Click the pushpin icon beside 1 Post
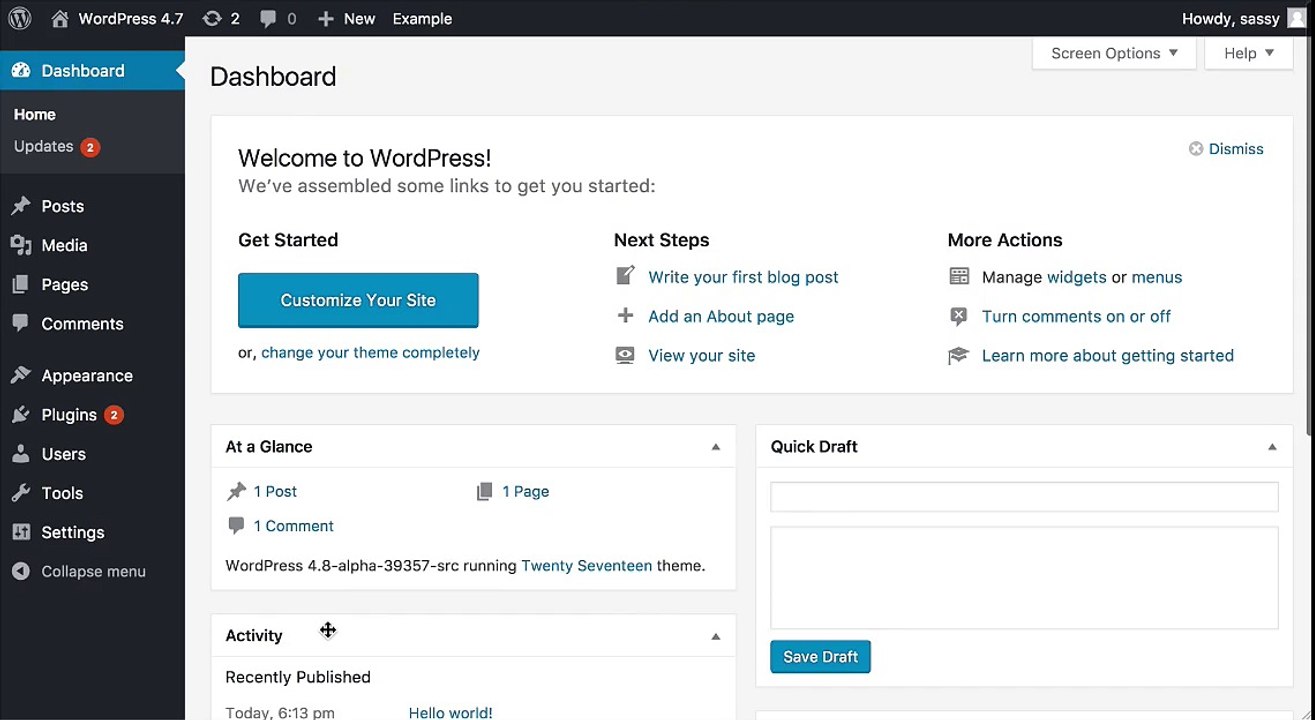This screenshot has width=1315, height=720. pos(237,491)
